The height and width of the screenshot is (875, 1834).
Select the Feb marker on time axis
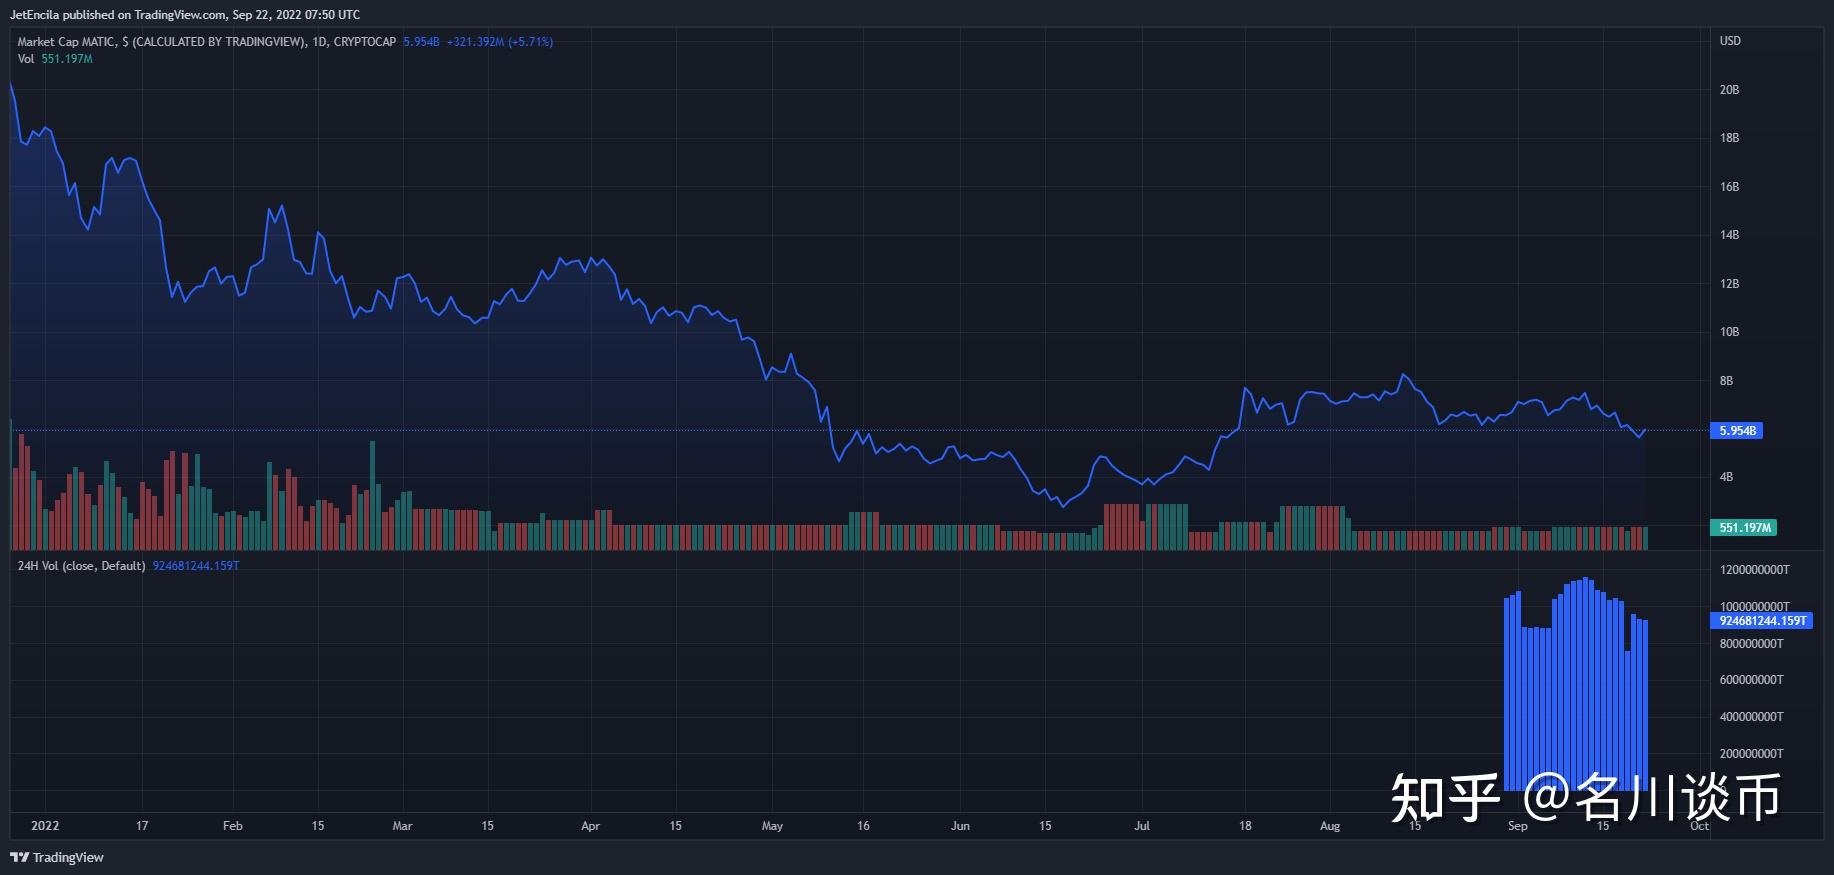232,826
